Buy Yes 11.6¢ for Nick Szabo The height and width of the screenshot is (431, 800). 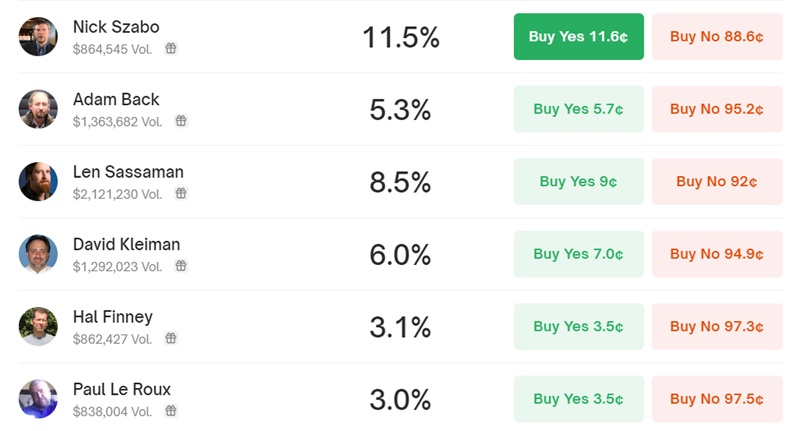[x=579, y=37]
